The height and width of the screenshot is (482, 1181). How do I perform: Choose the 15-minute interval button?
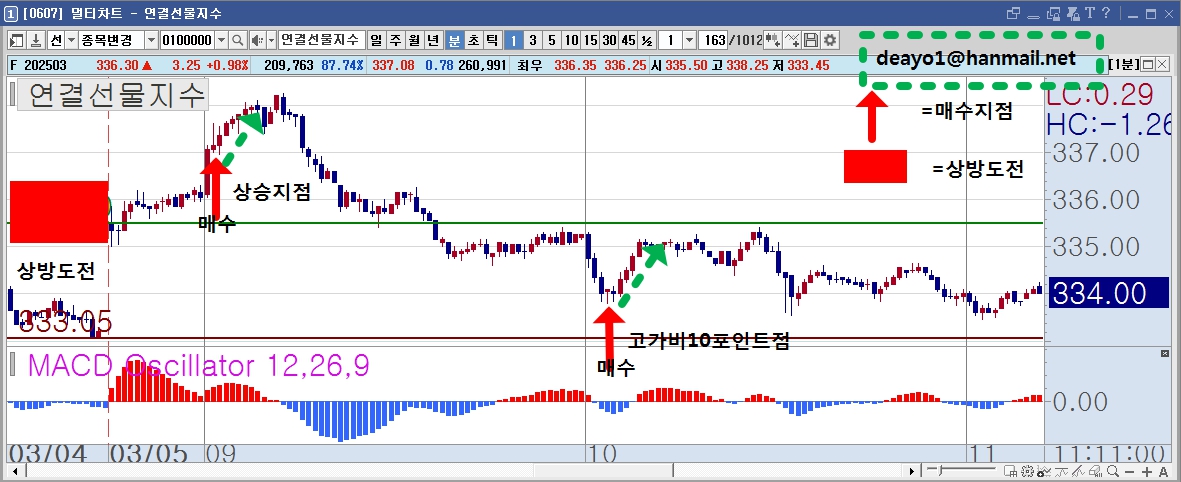tap(590, 40)
